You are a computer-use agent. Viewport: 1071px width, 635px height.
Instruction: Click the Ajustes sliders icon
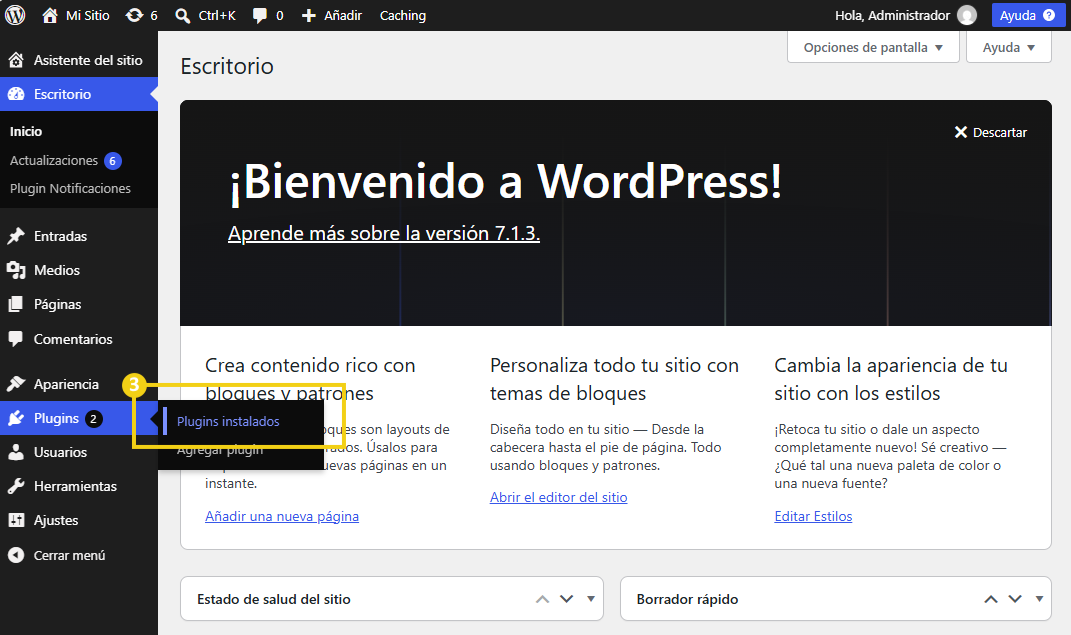point(16,520)
